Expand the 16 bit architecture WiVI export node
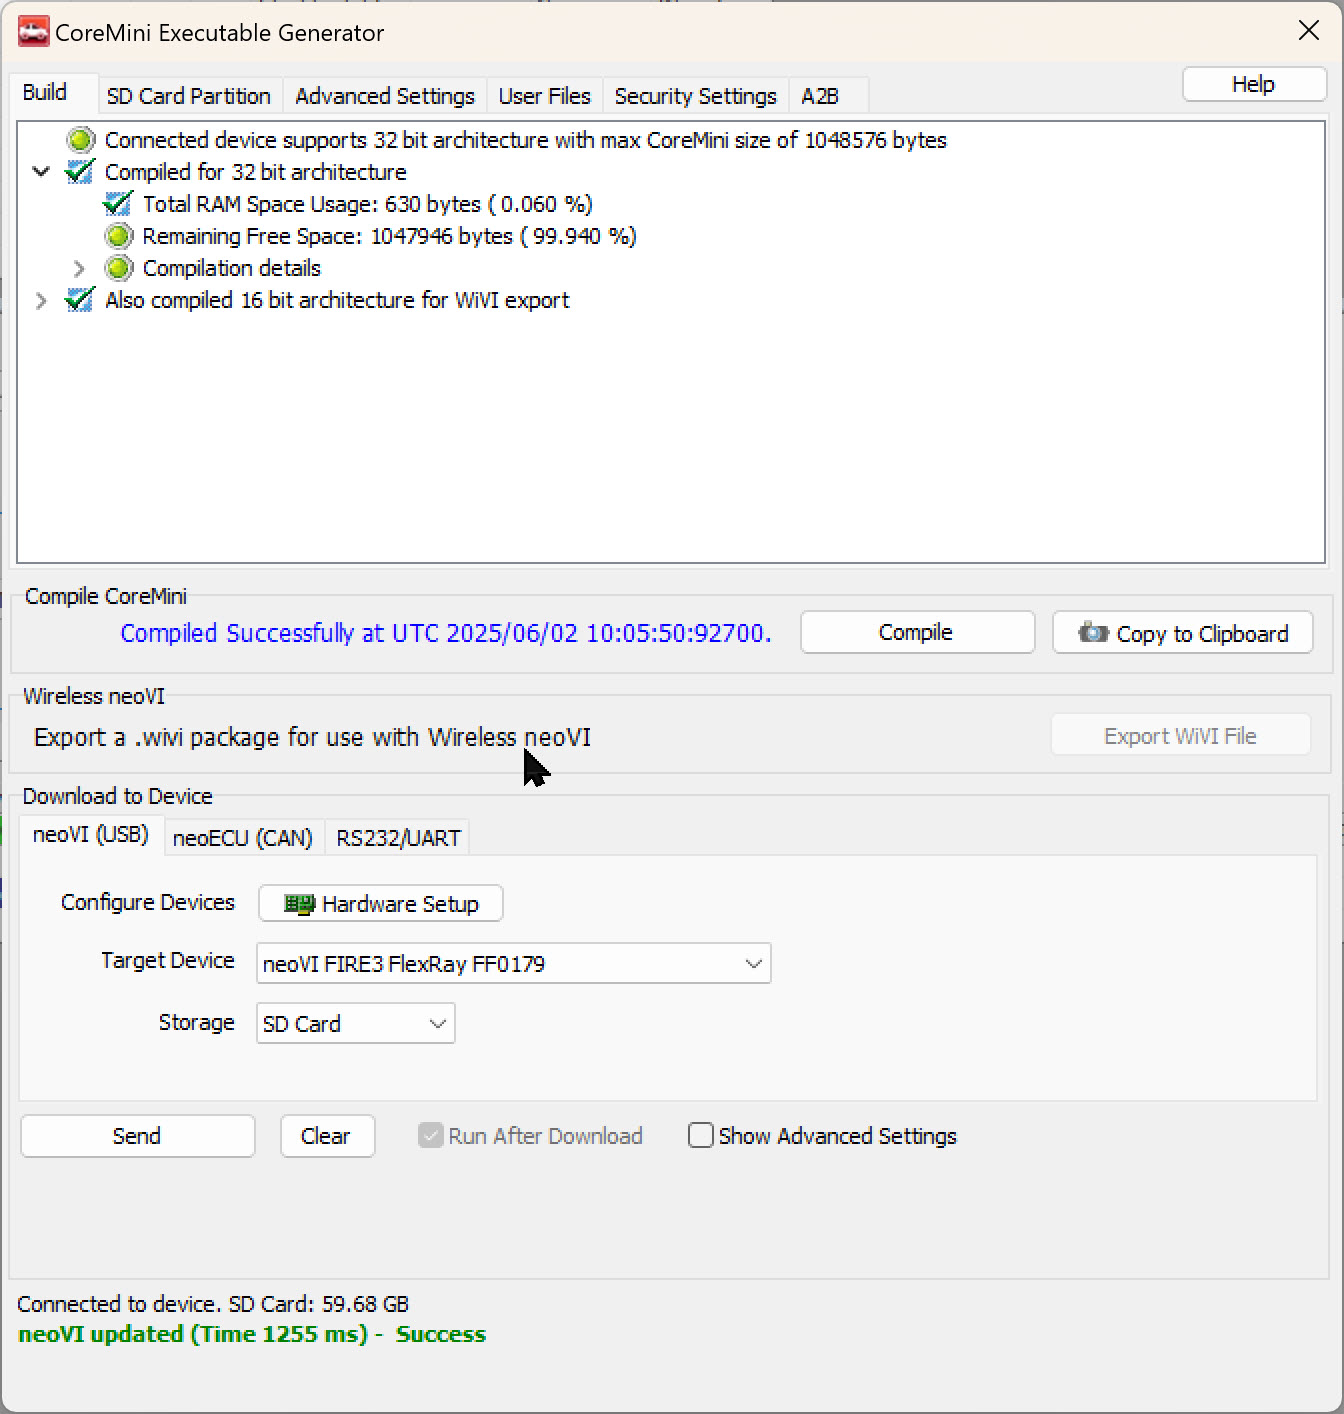 [x=41, y=300]
